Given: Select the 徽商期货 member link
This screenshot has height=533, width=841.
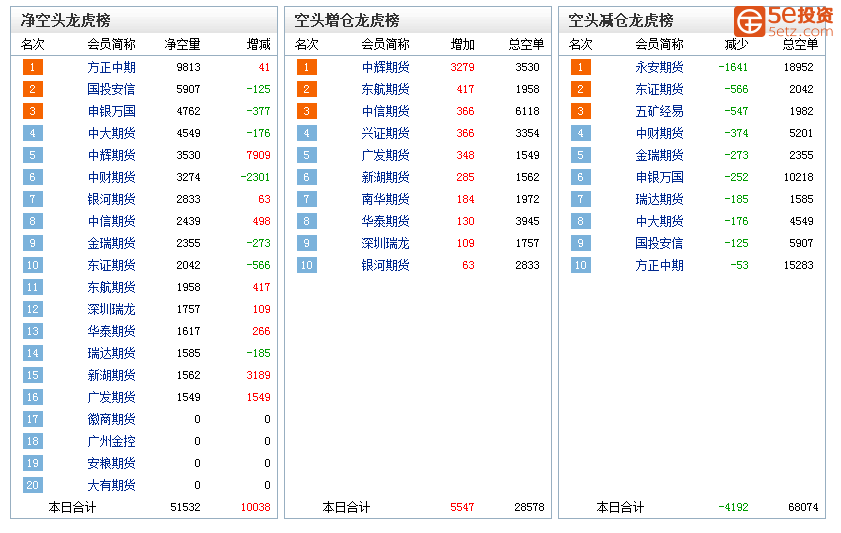Looking at the screenshot, I should [112, 419].
